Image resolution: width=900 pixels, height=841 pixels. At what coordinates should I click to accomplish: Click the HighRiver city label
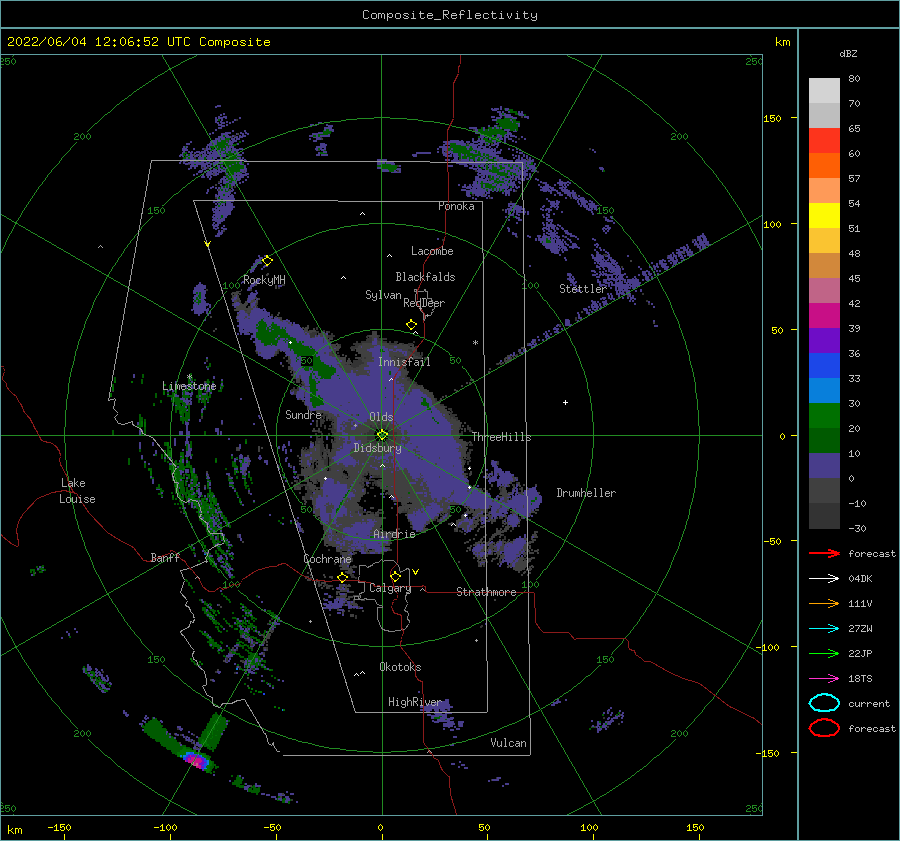pyautogui.click(x=415, y=702)
